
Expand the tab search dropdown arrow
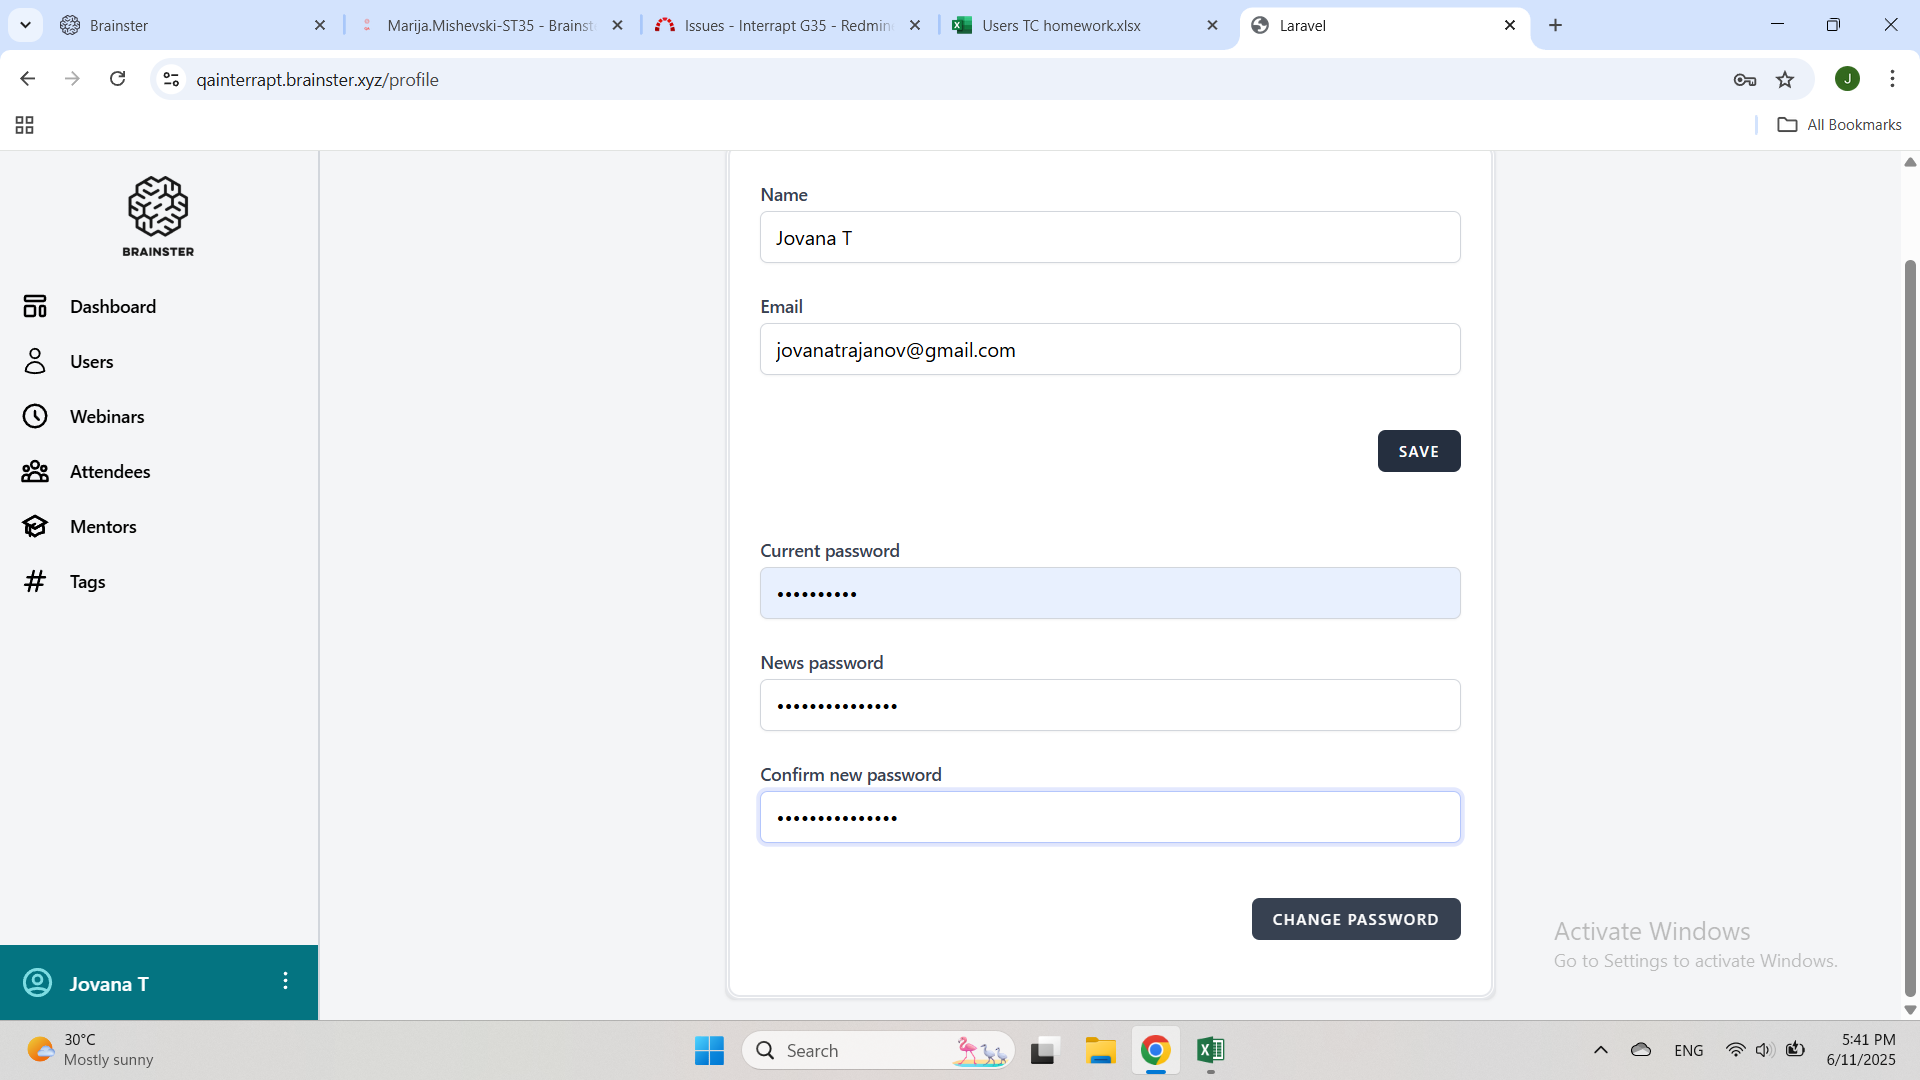(25, 25)
